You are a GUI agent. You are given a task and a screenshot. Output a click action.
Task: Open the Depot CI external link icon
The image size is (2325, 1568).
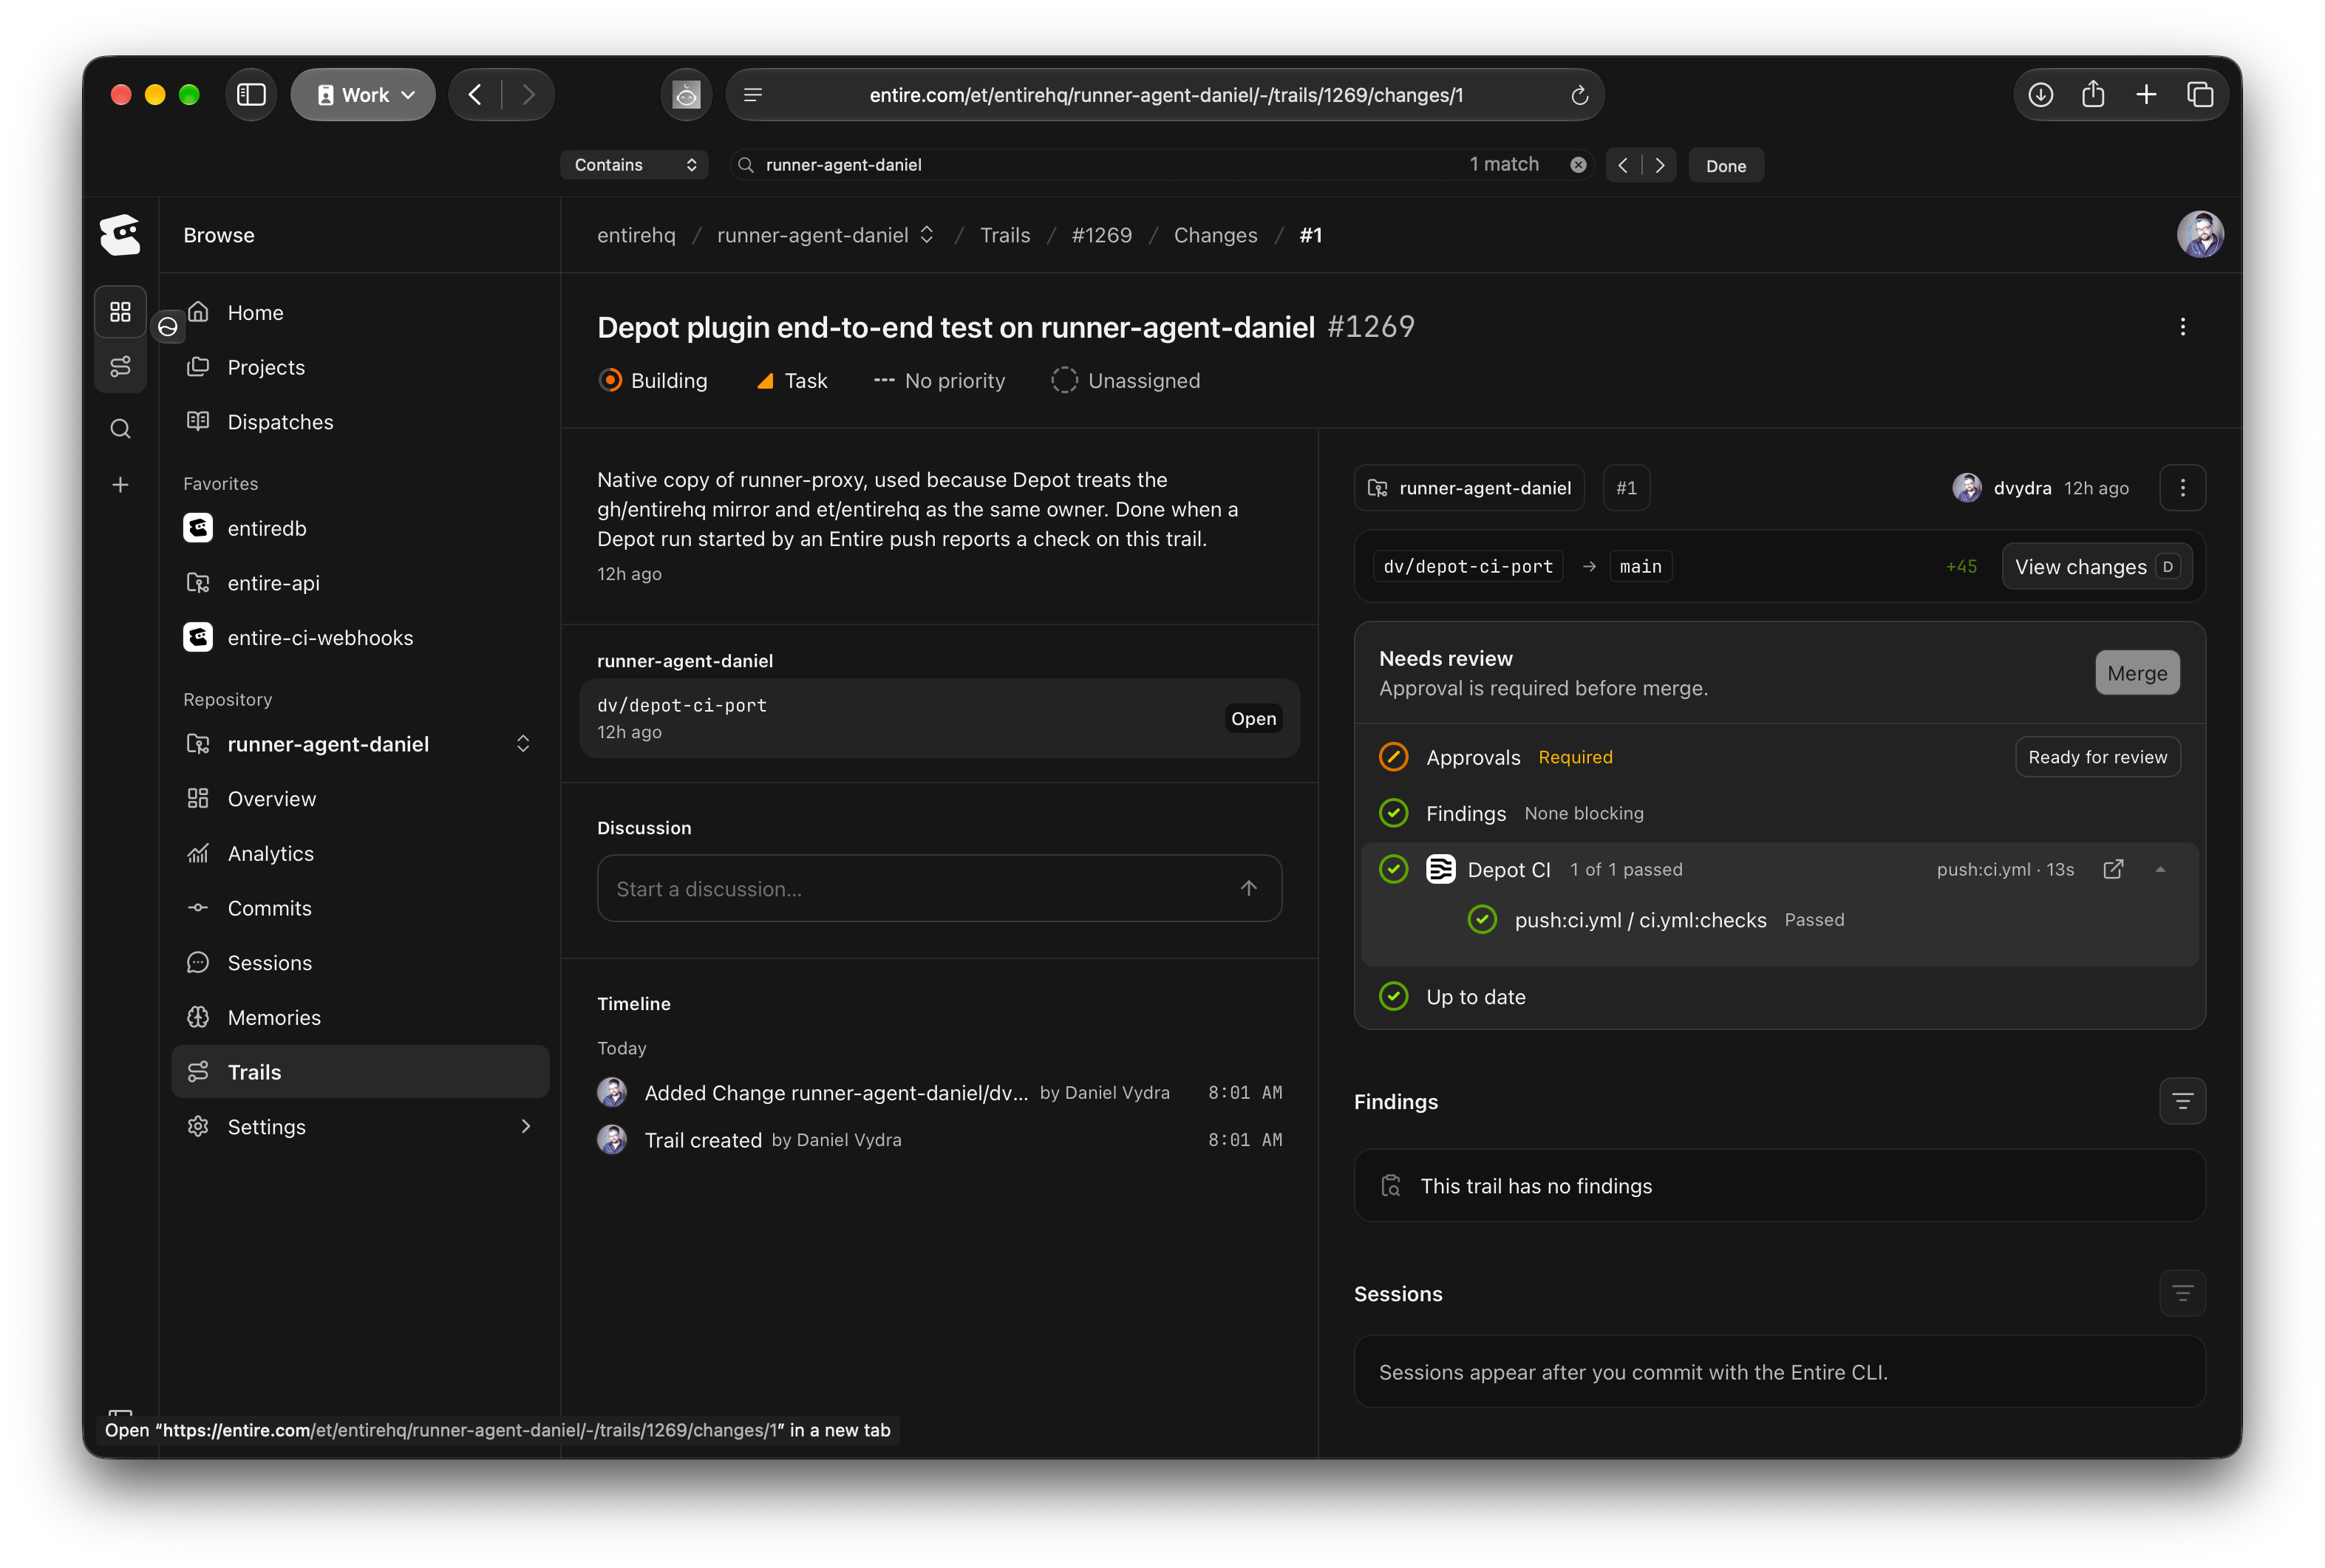click(x=2113, y=869)
